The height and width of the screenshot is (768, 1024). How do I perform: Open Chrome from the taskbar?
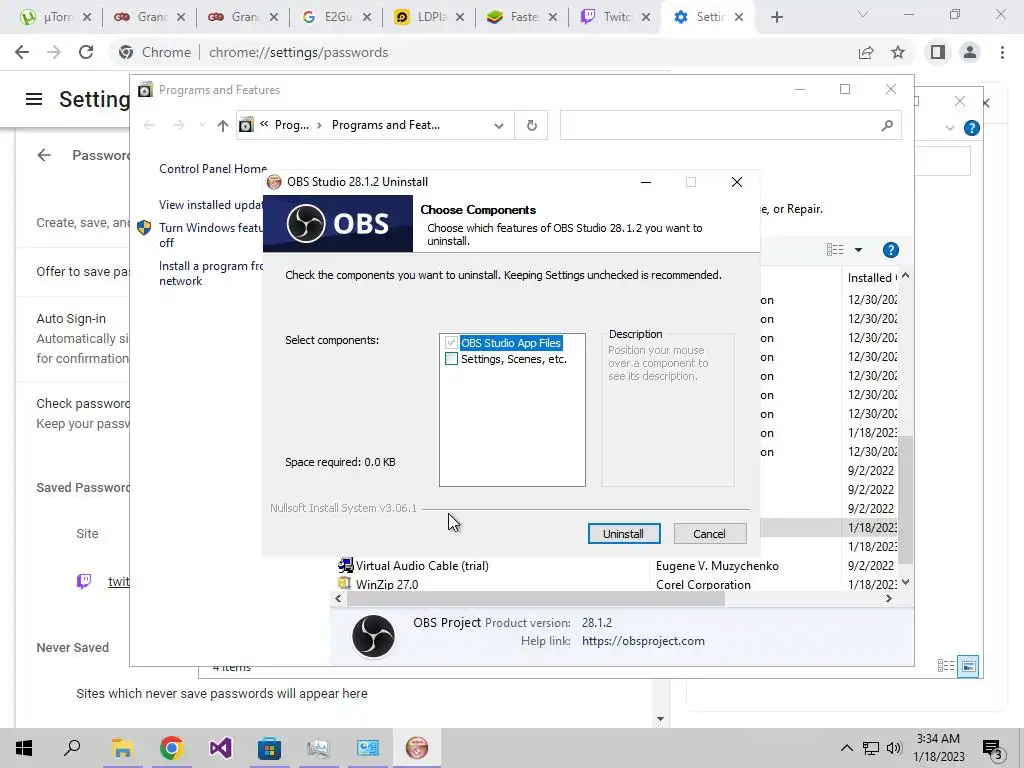171,748
